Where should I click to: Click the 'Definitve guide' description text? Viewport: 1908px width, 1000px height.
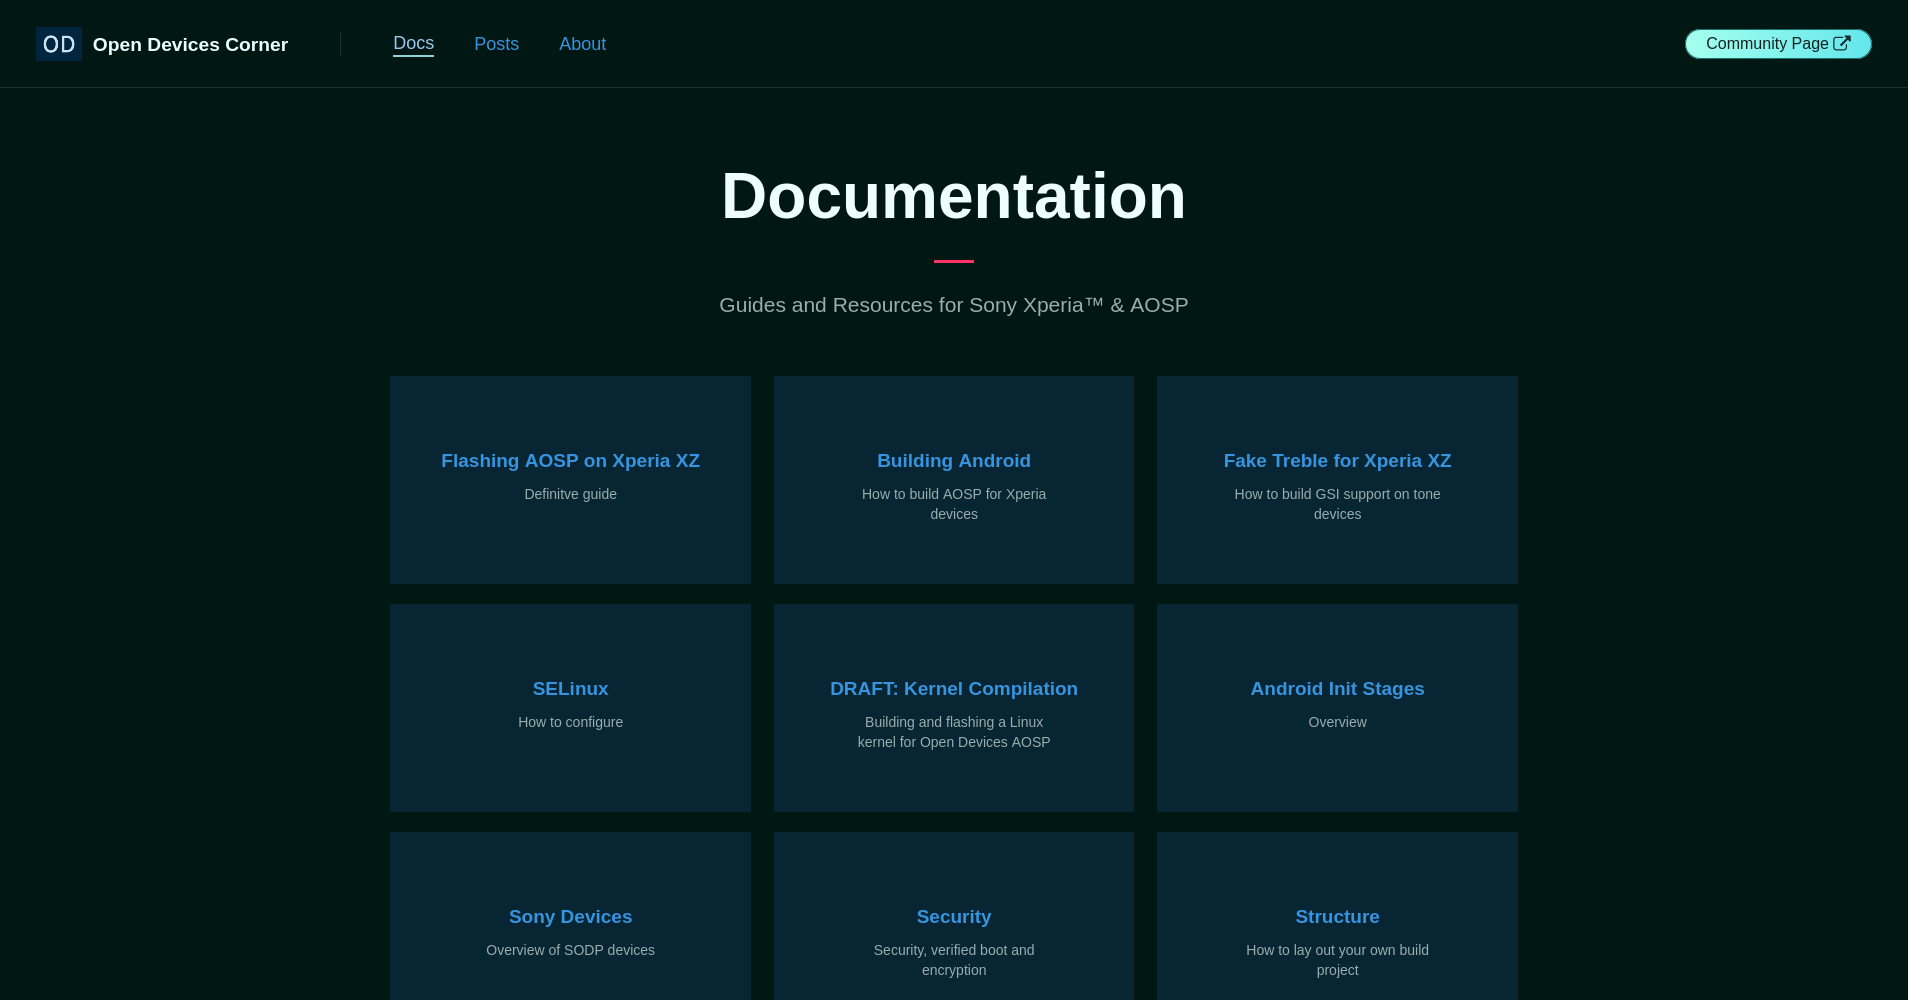570,494
